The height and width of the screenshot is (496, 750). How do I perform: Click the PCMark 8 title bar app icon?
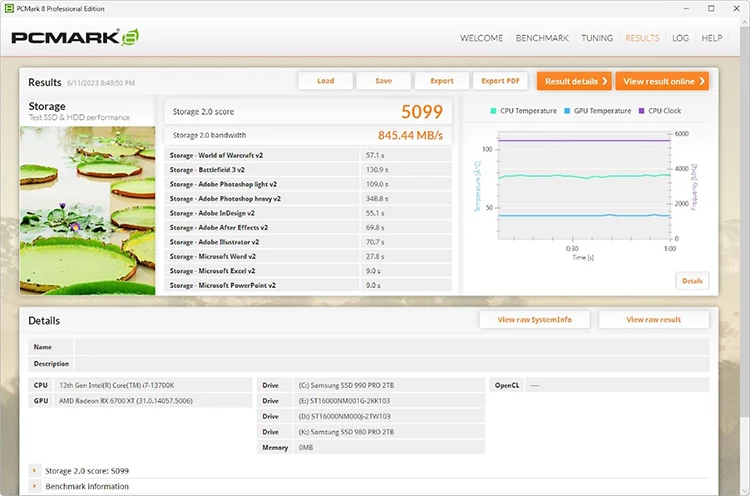(9, 9)
